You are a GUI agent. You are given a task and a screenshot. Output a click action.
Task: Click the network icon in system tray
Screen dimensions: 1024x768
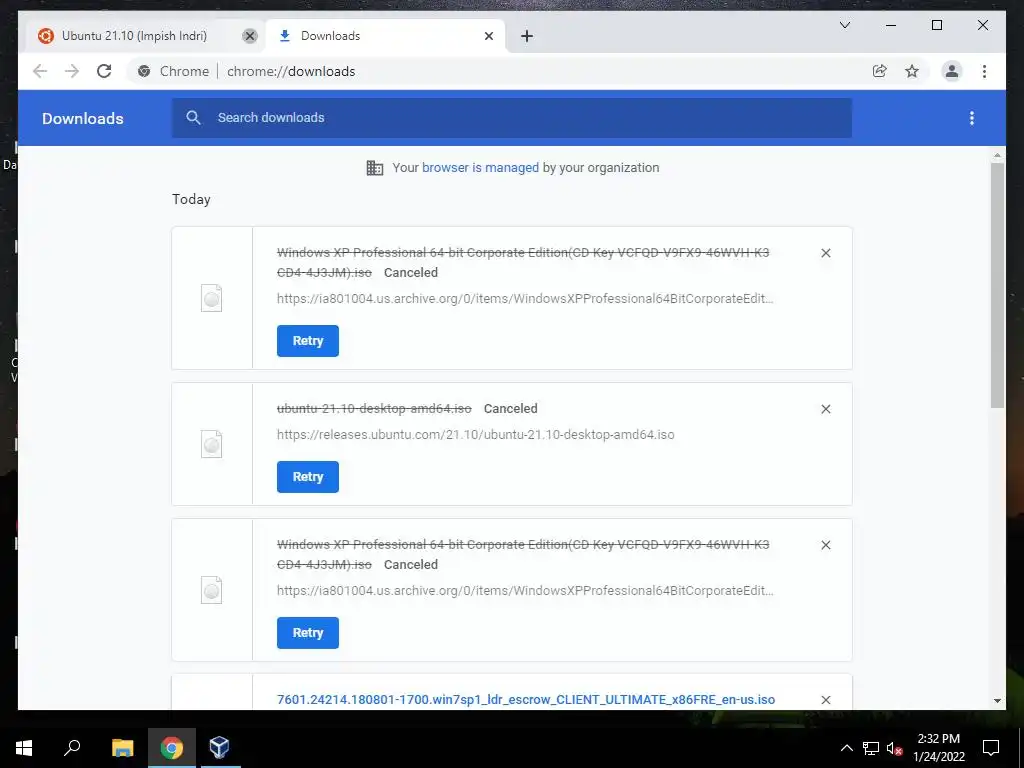pos(871,748)
